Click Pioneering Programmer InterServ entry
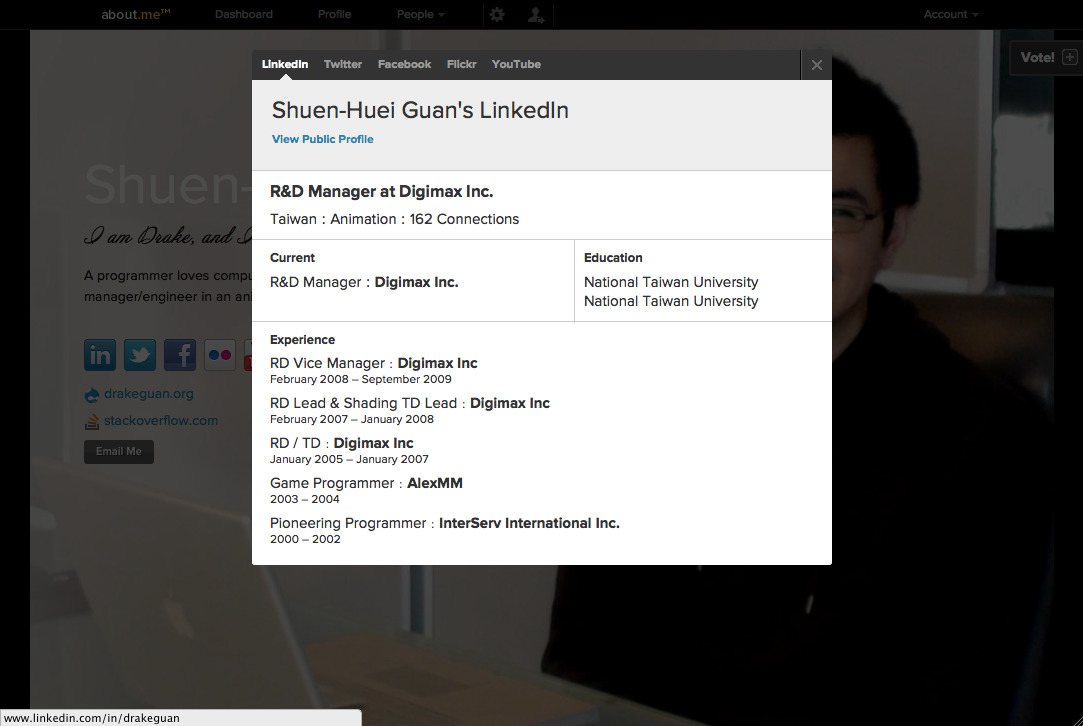Viewport: 1083px width, 726px height. pyautogui.click(x=445, y=524)
